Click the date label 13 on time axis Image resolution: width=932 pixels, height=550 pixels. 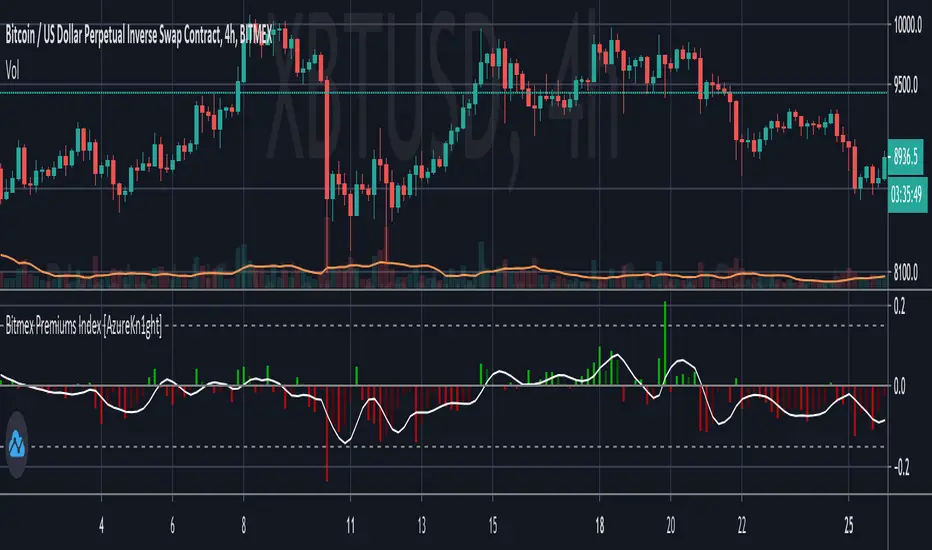(421, 526)
